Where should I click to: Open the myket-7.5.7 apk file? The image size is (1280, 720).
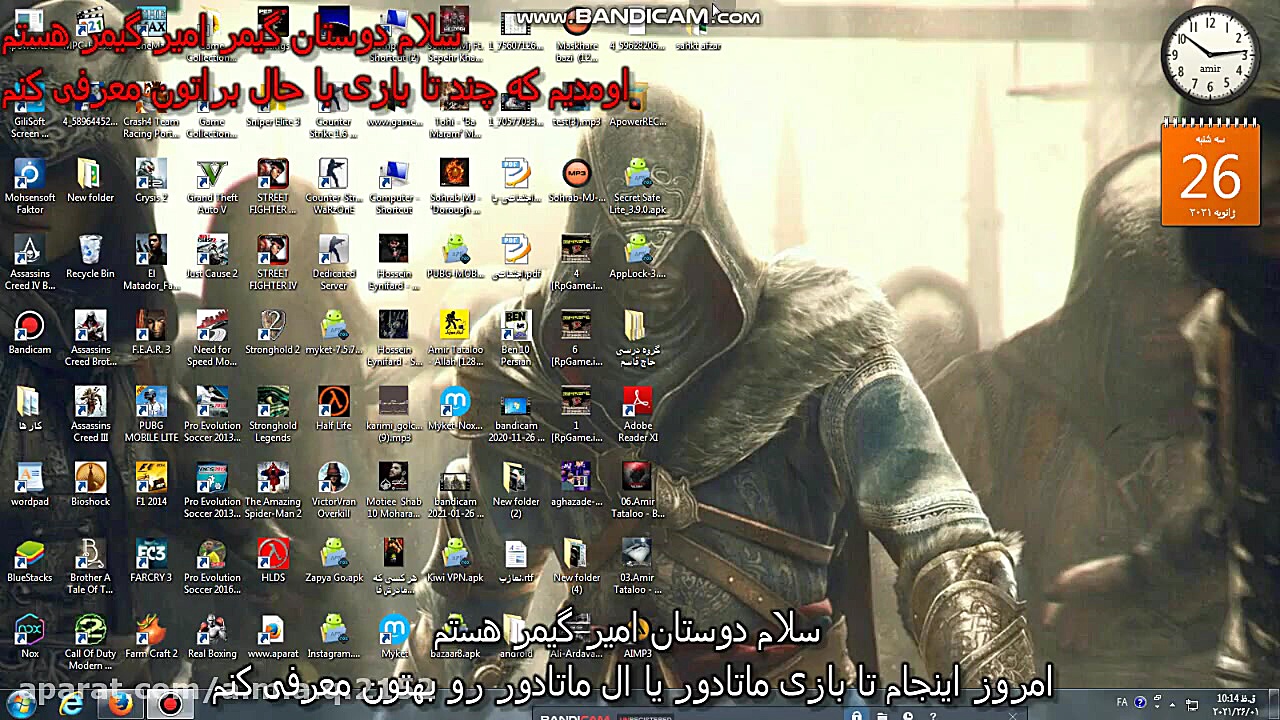[x=333, y=333]
